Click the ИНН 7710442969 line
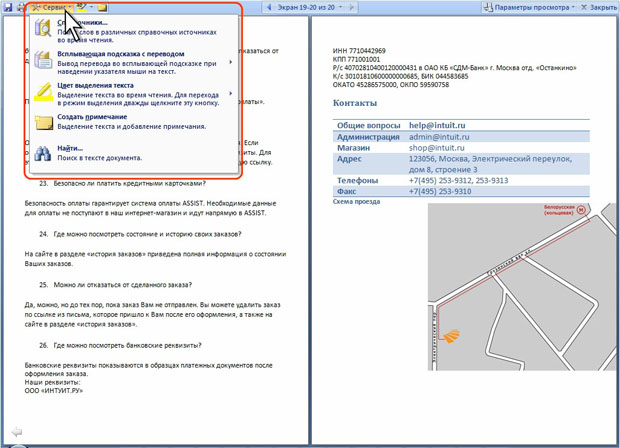 click(x=359, y=51)
